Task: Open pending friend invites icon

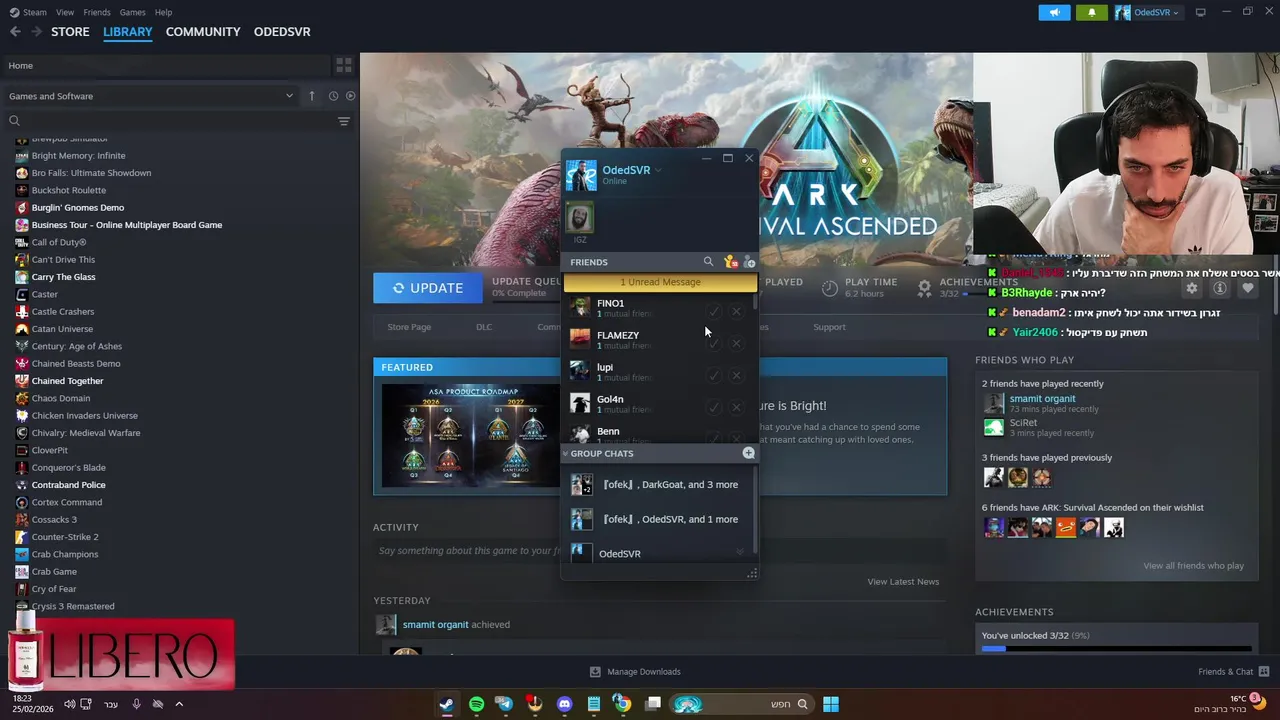Action: point(730,262)
